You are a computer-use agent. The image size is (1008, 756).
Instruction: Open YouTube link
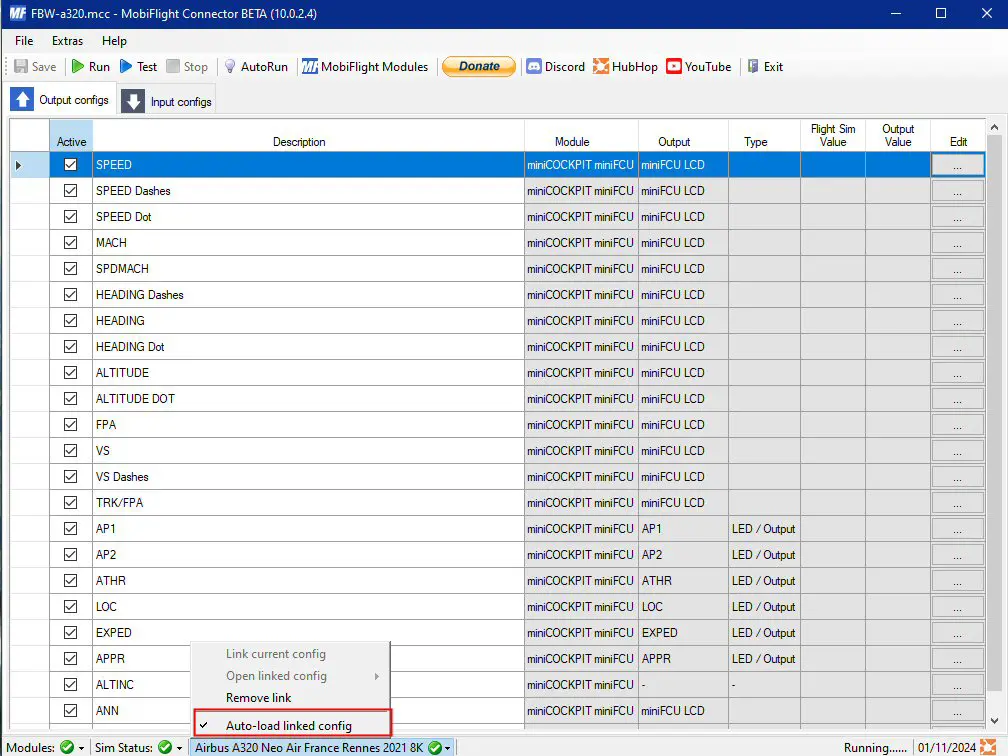click(699, 66)
